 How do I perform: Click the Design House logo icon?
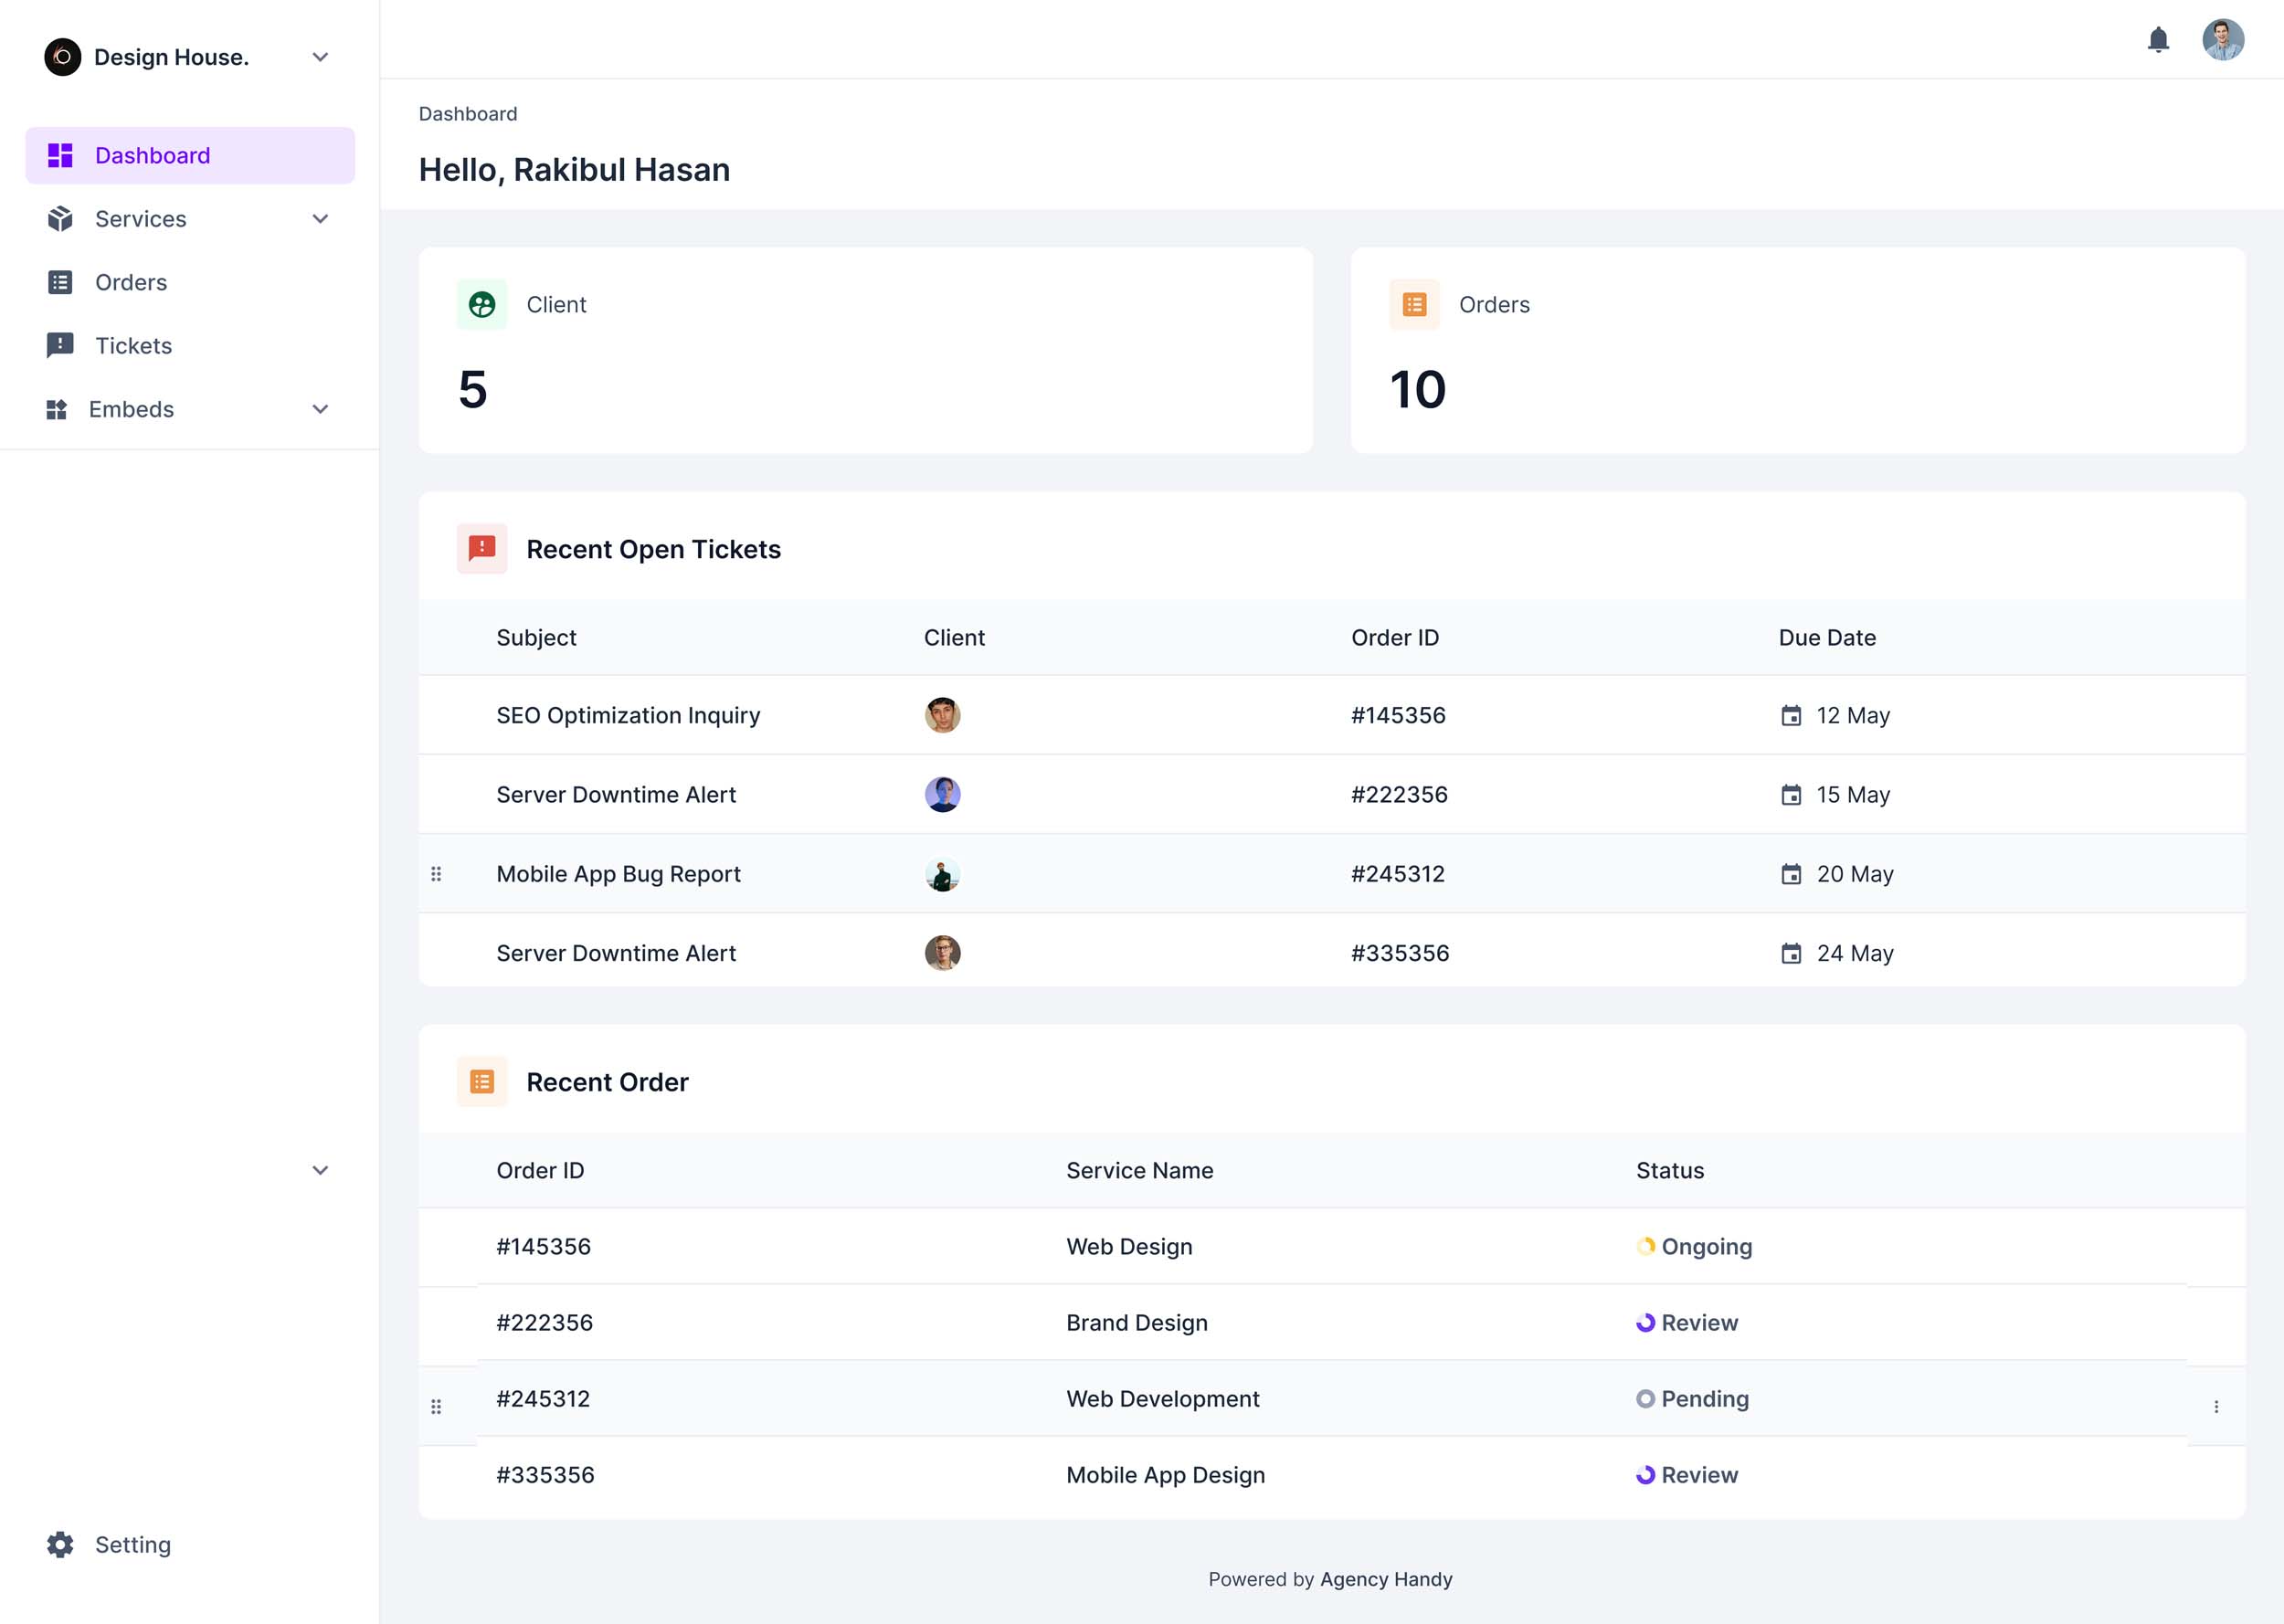(62, 57)
